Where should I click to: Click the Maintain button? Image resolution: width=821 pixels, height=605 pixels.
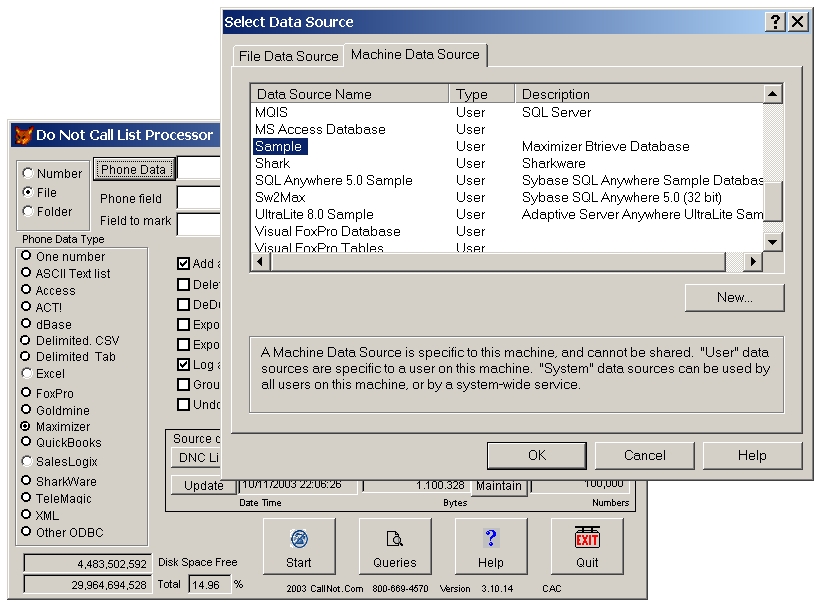point(498,486)
